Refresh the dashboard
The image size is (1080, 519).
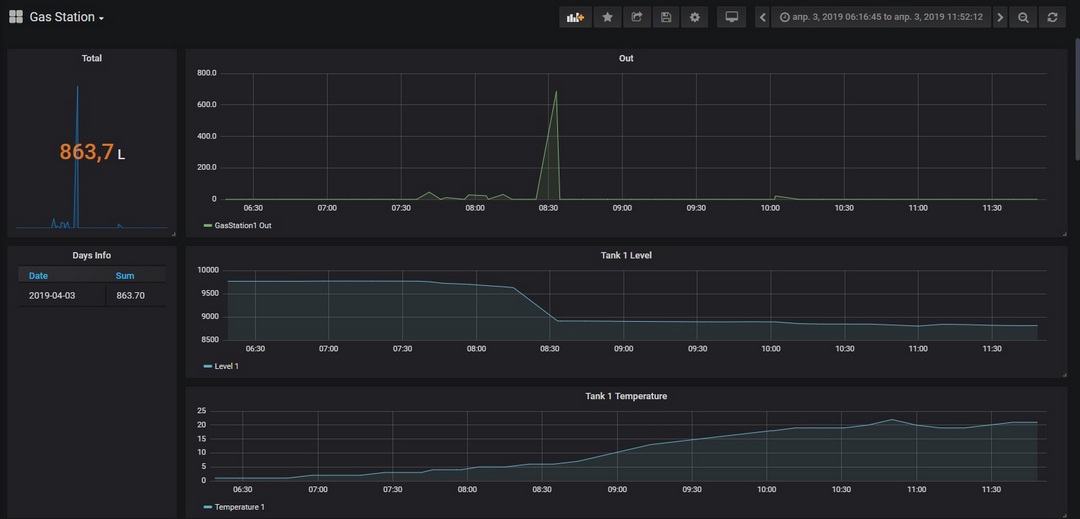click(1052, 17)
